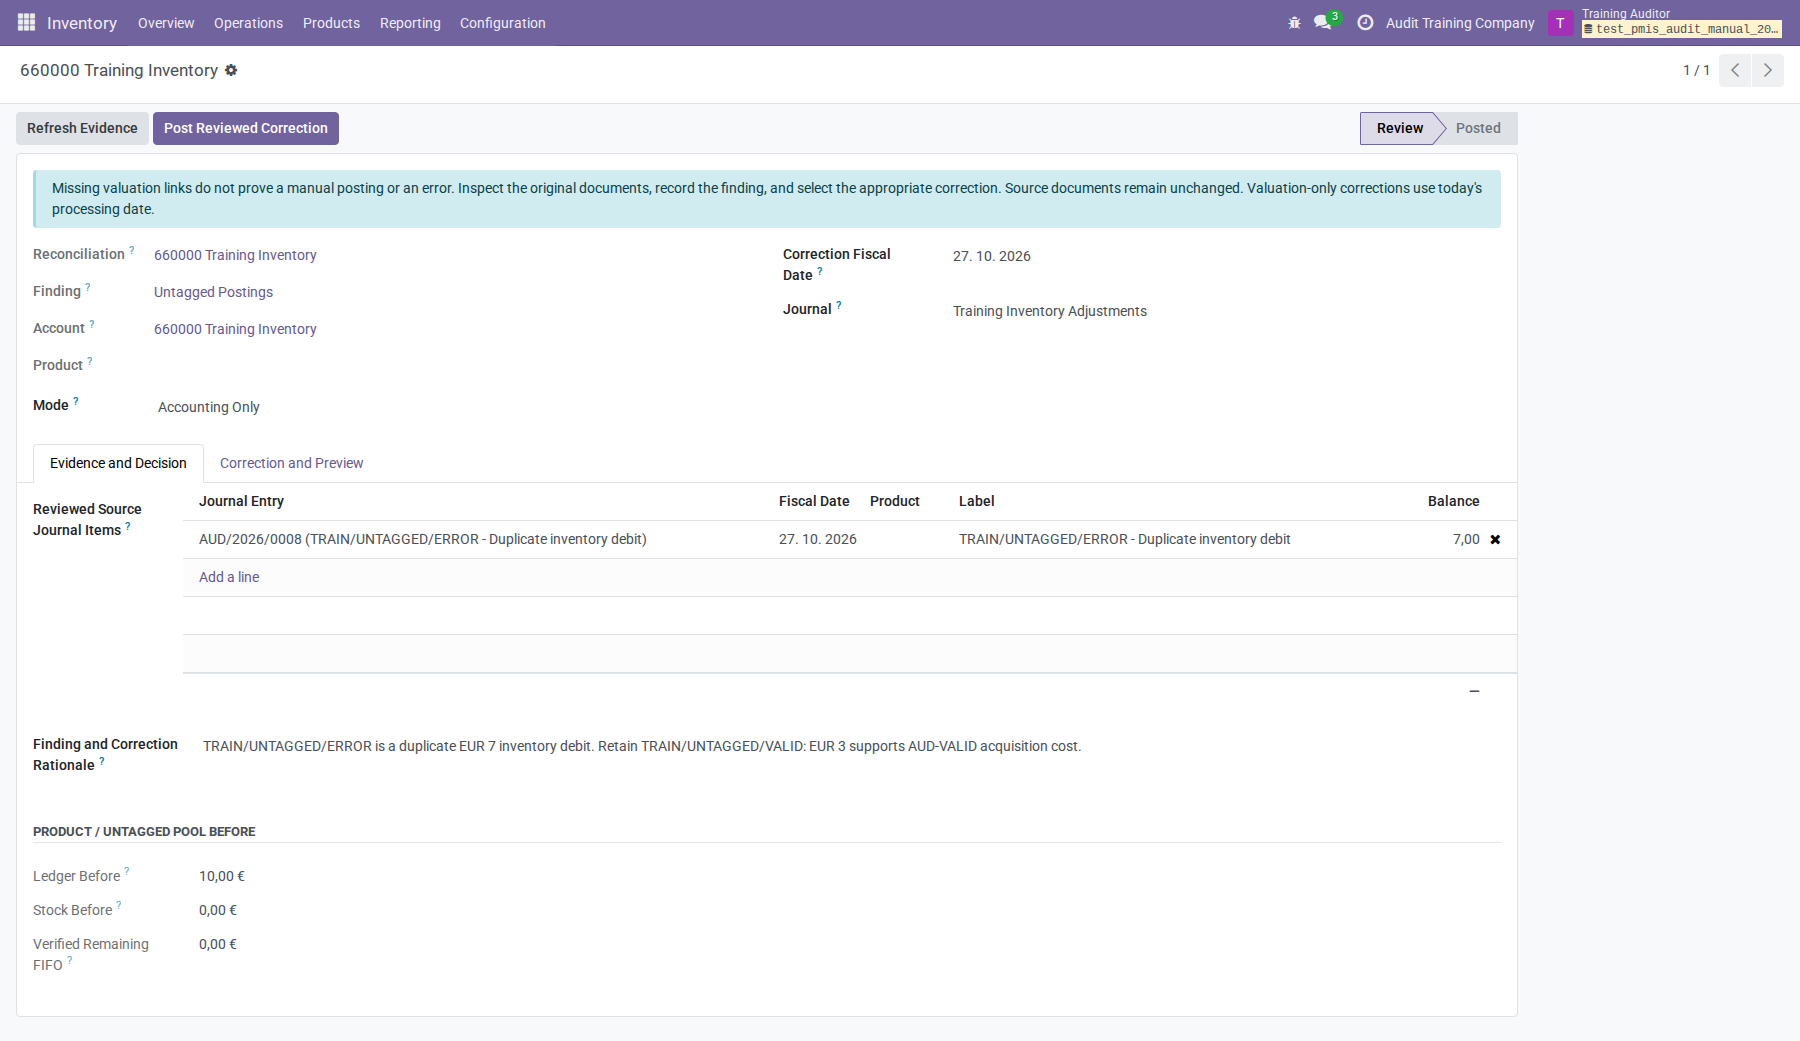Click Refresh Evidence button
Image resolution: width=1800 pixels, height=1041 pixels.
(82, 128)
